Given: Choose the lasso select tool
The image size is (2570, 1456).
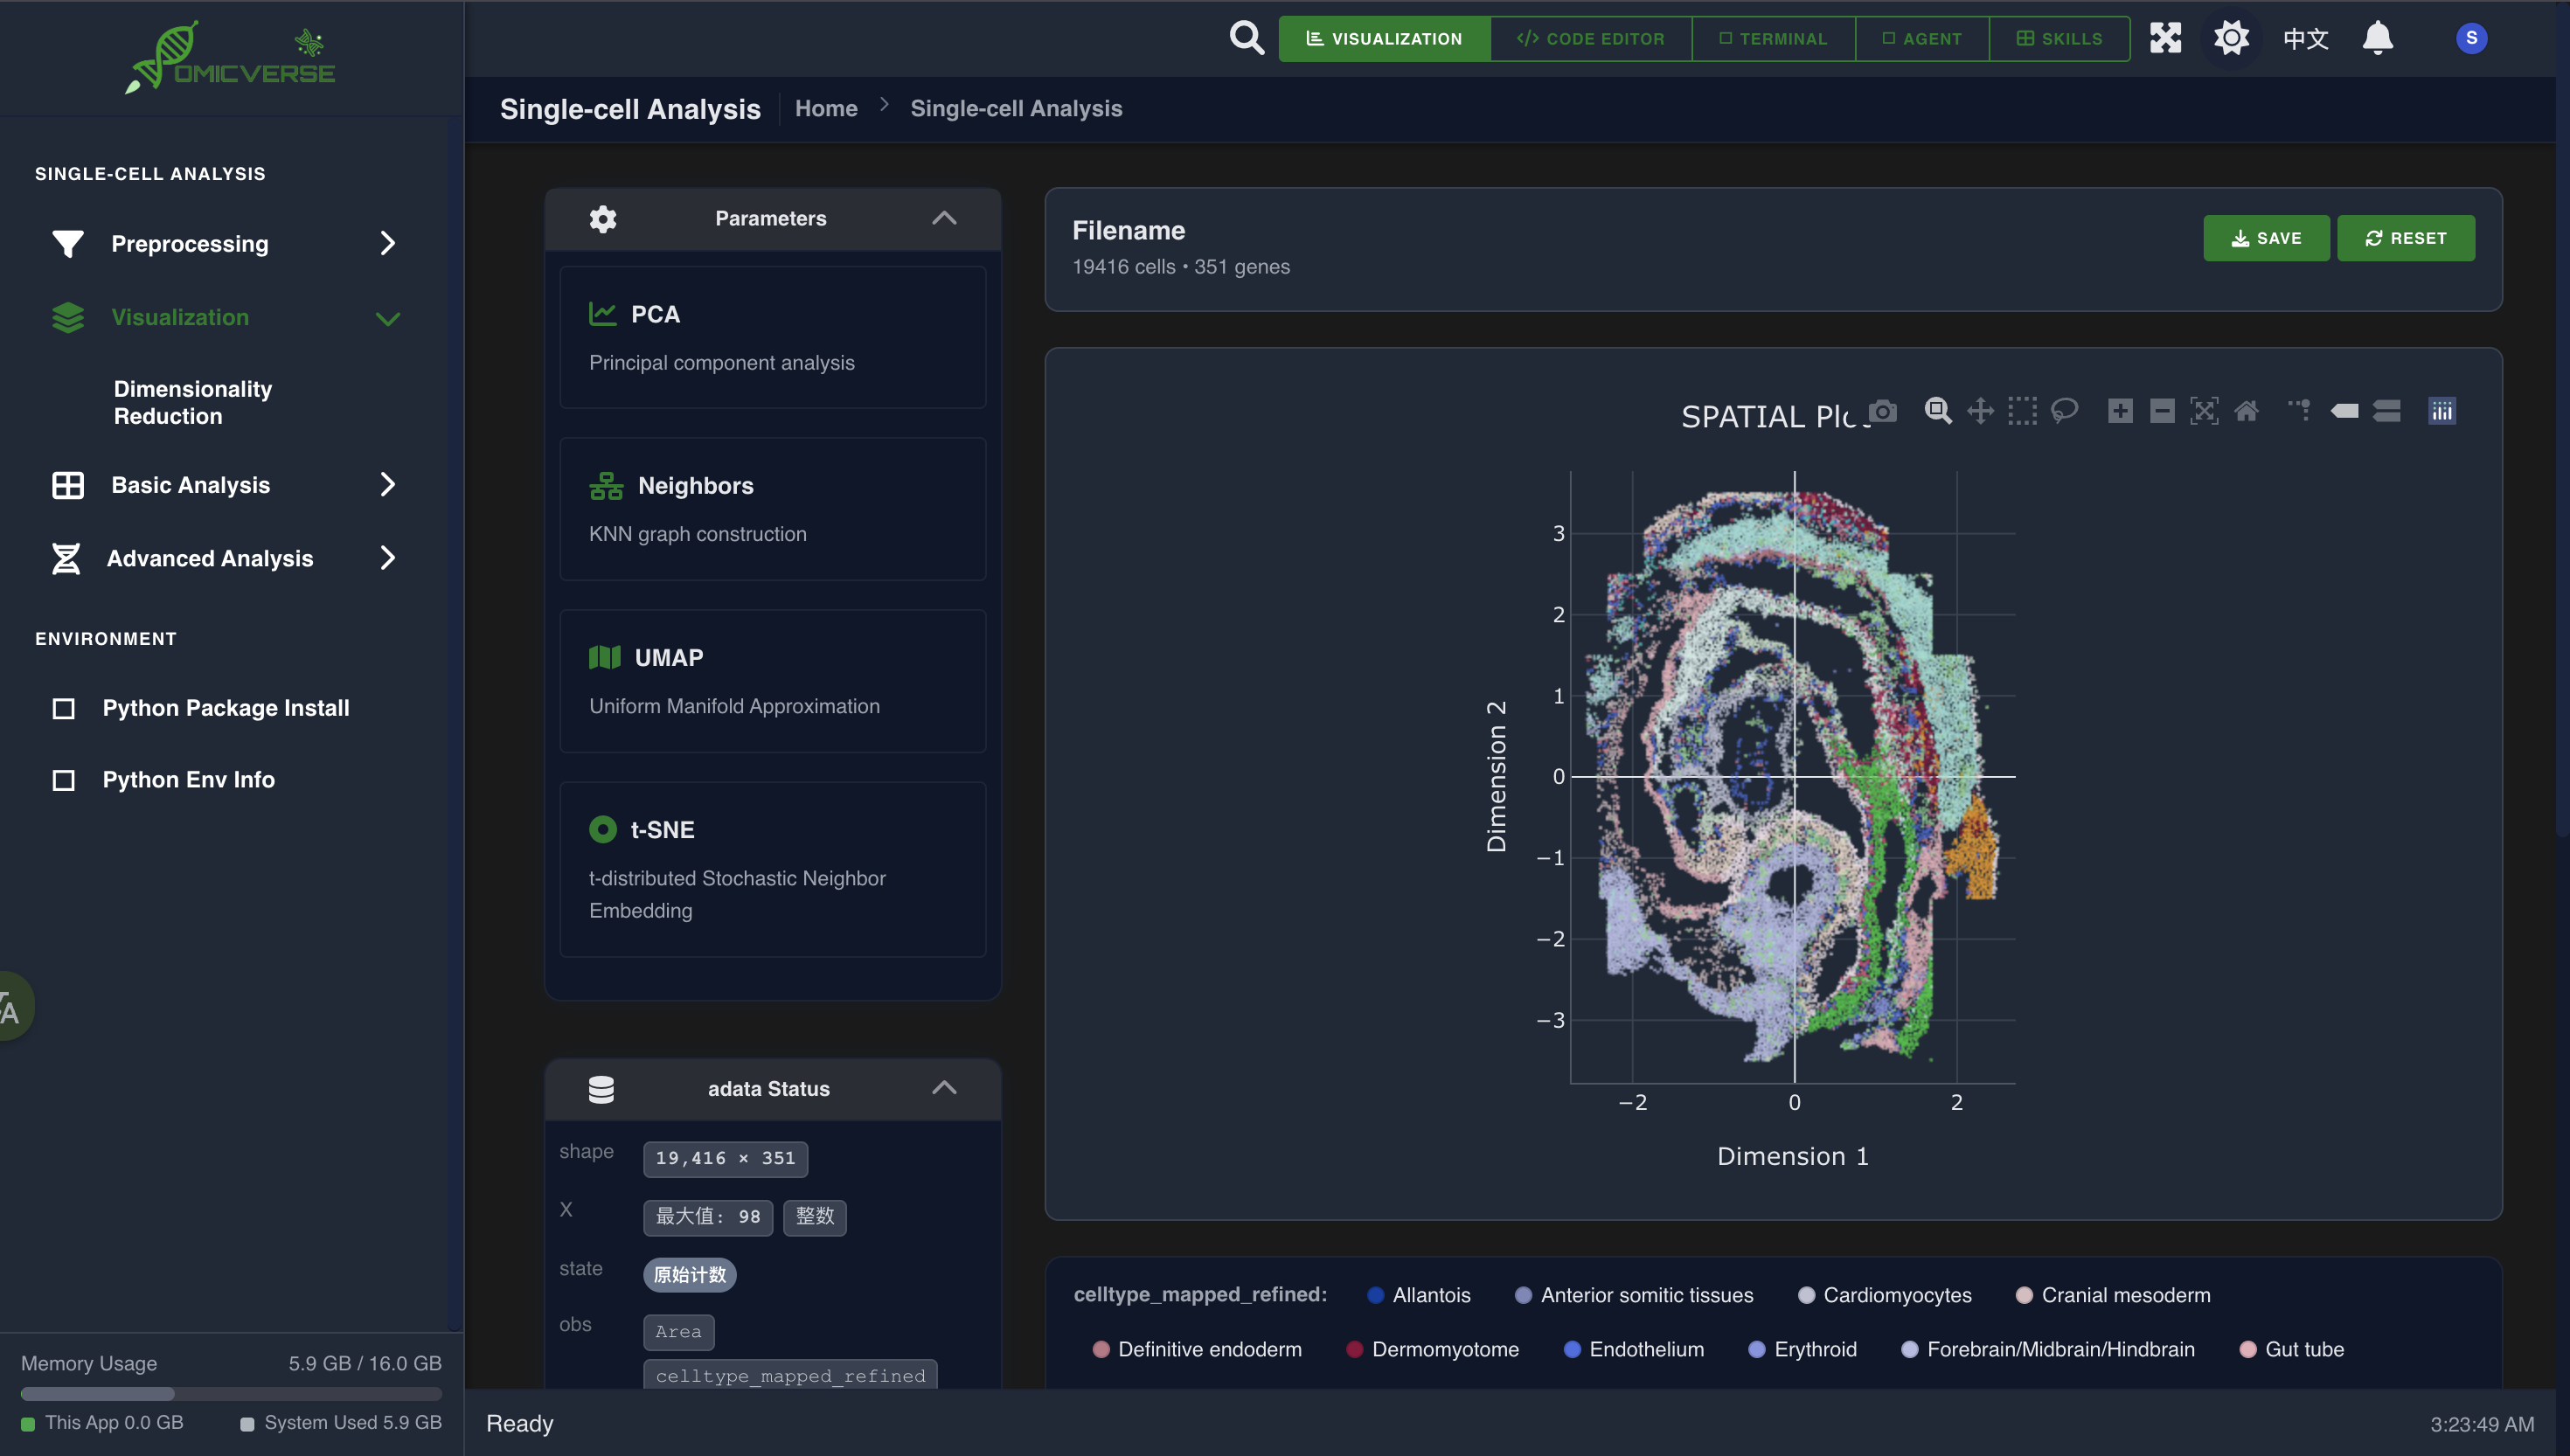Looking at the screenshot, I should pos(2064,411).
